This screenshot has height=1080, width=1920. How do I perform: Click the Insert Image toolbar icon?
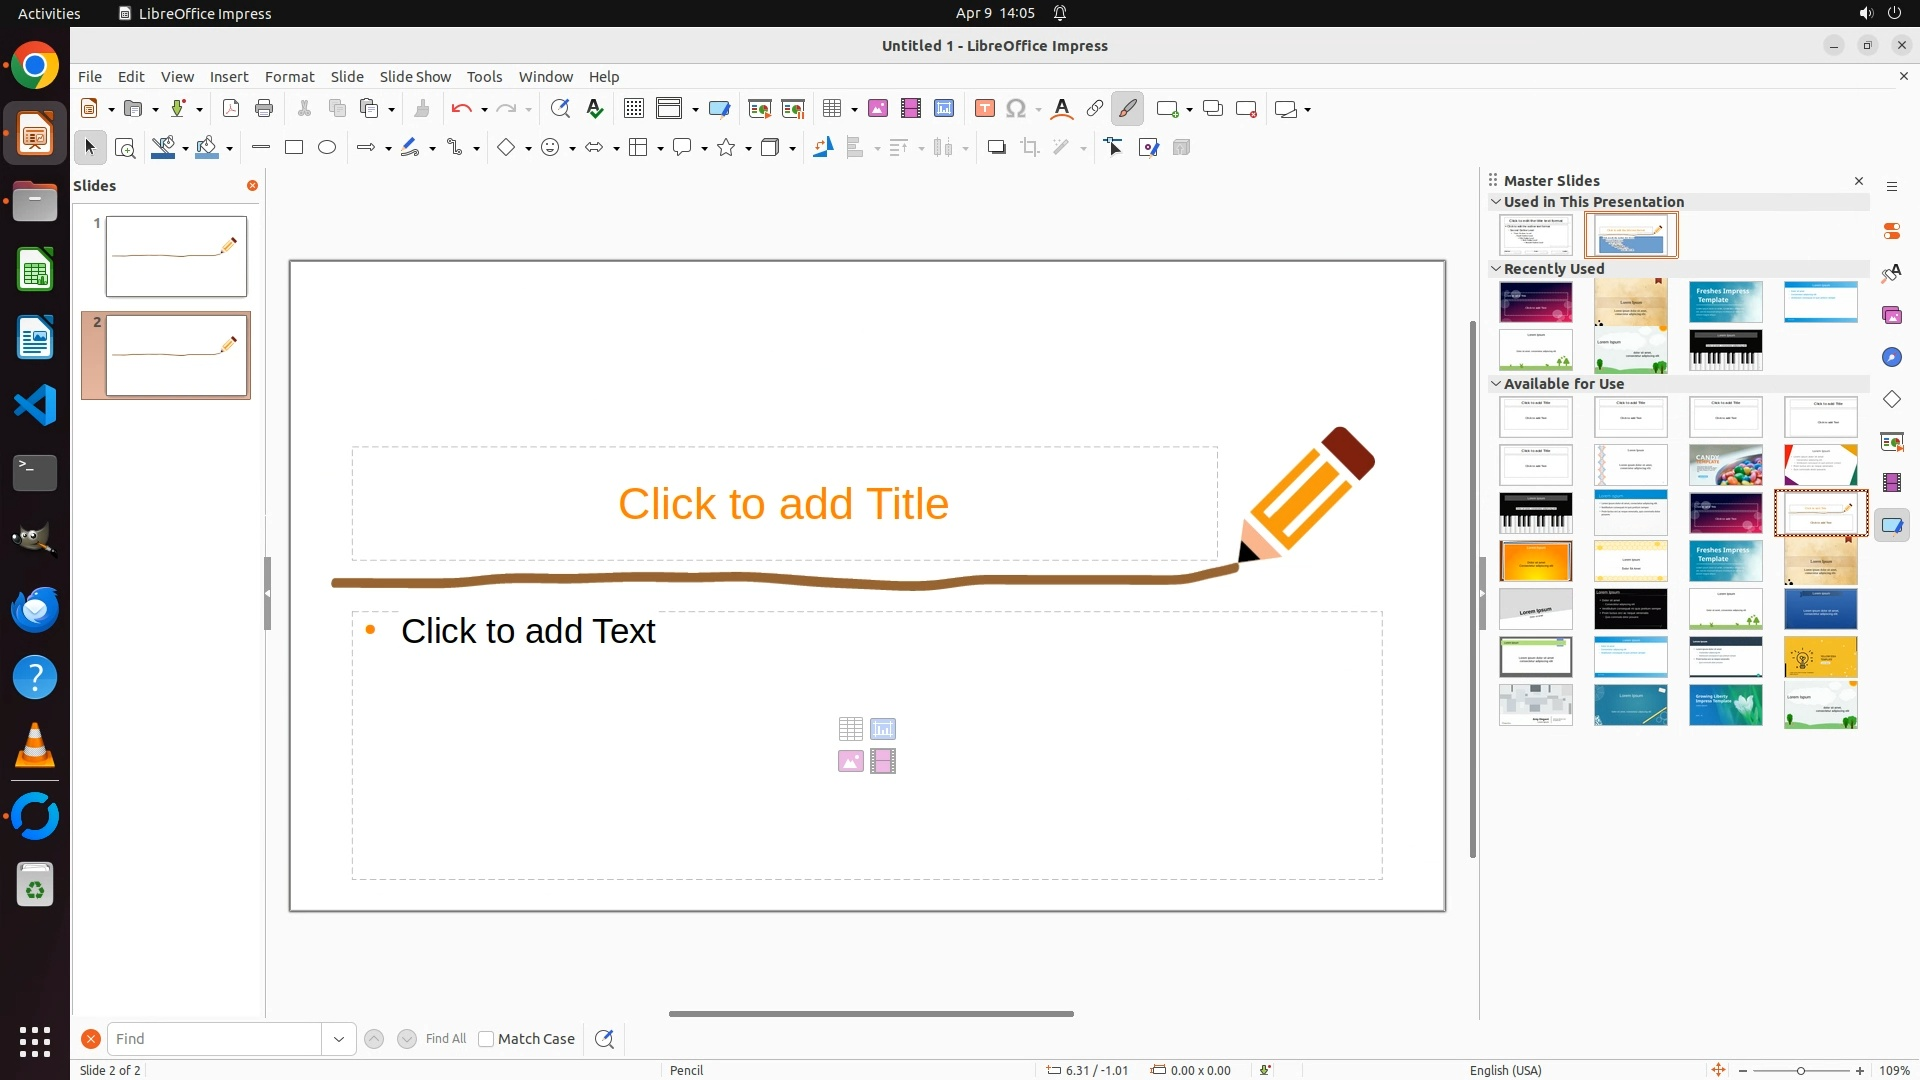(878, 109)
